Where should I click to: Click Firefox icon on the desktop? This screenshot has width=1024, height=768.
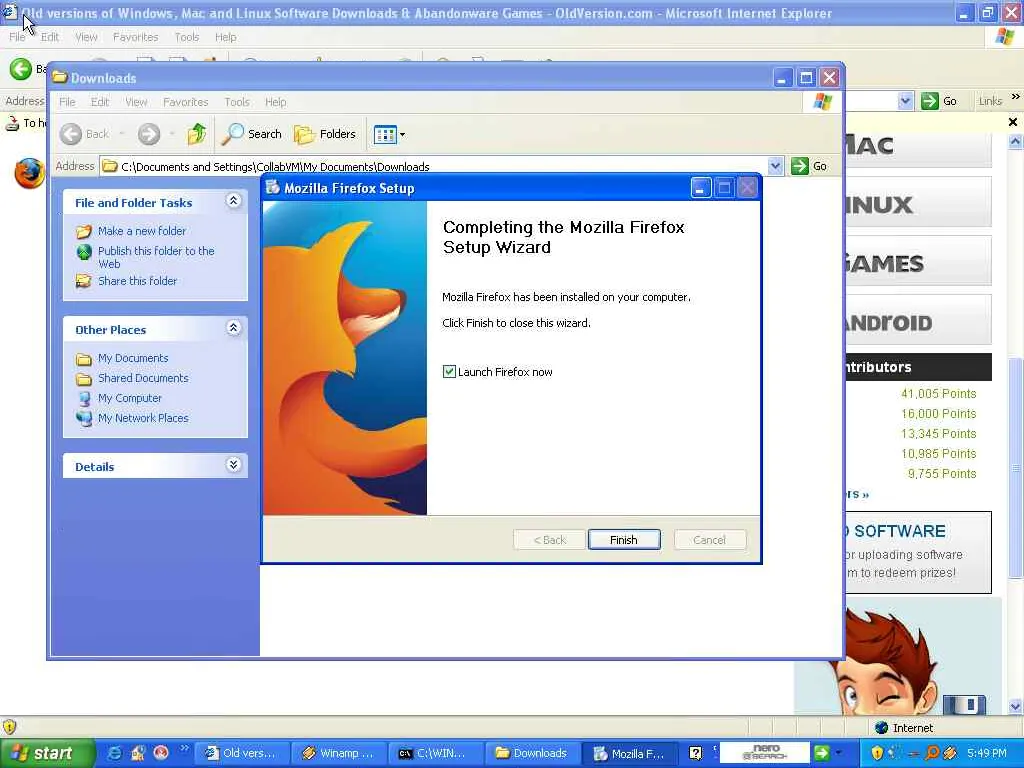coord(29,173)
